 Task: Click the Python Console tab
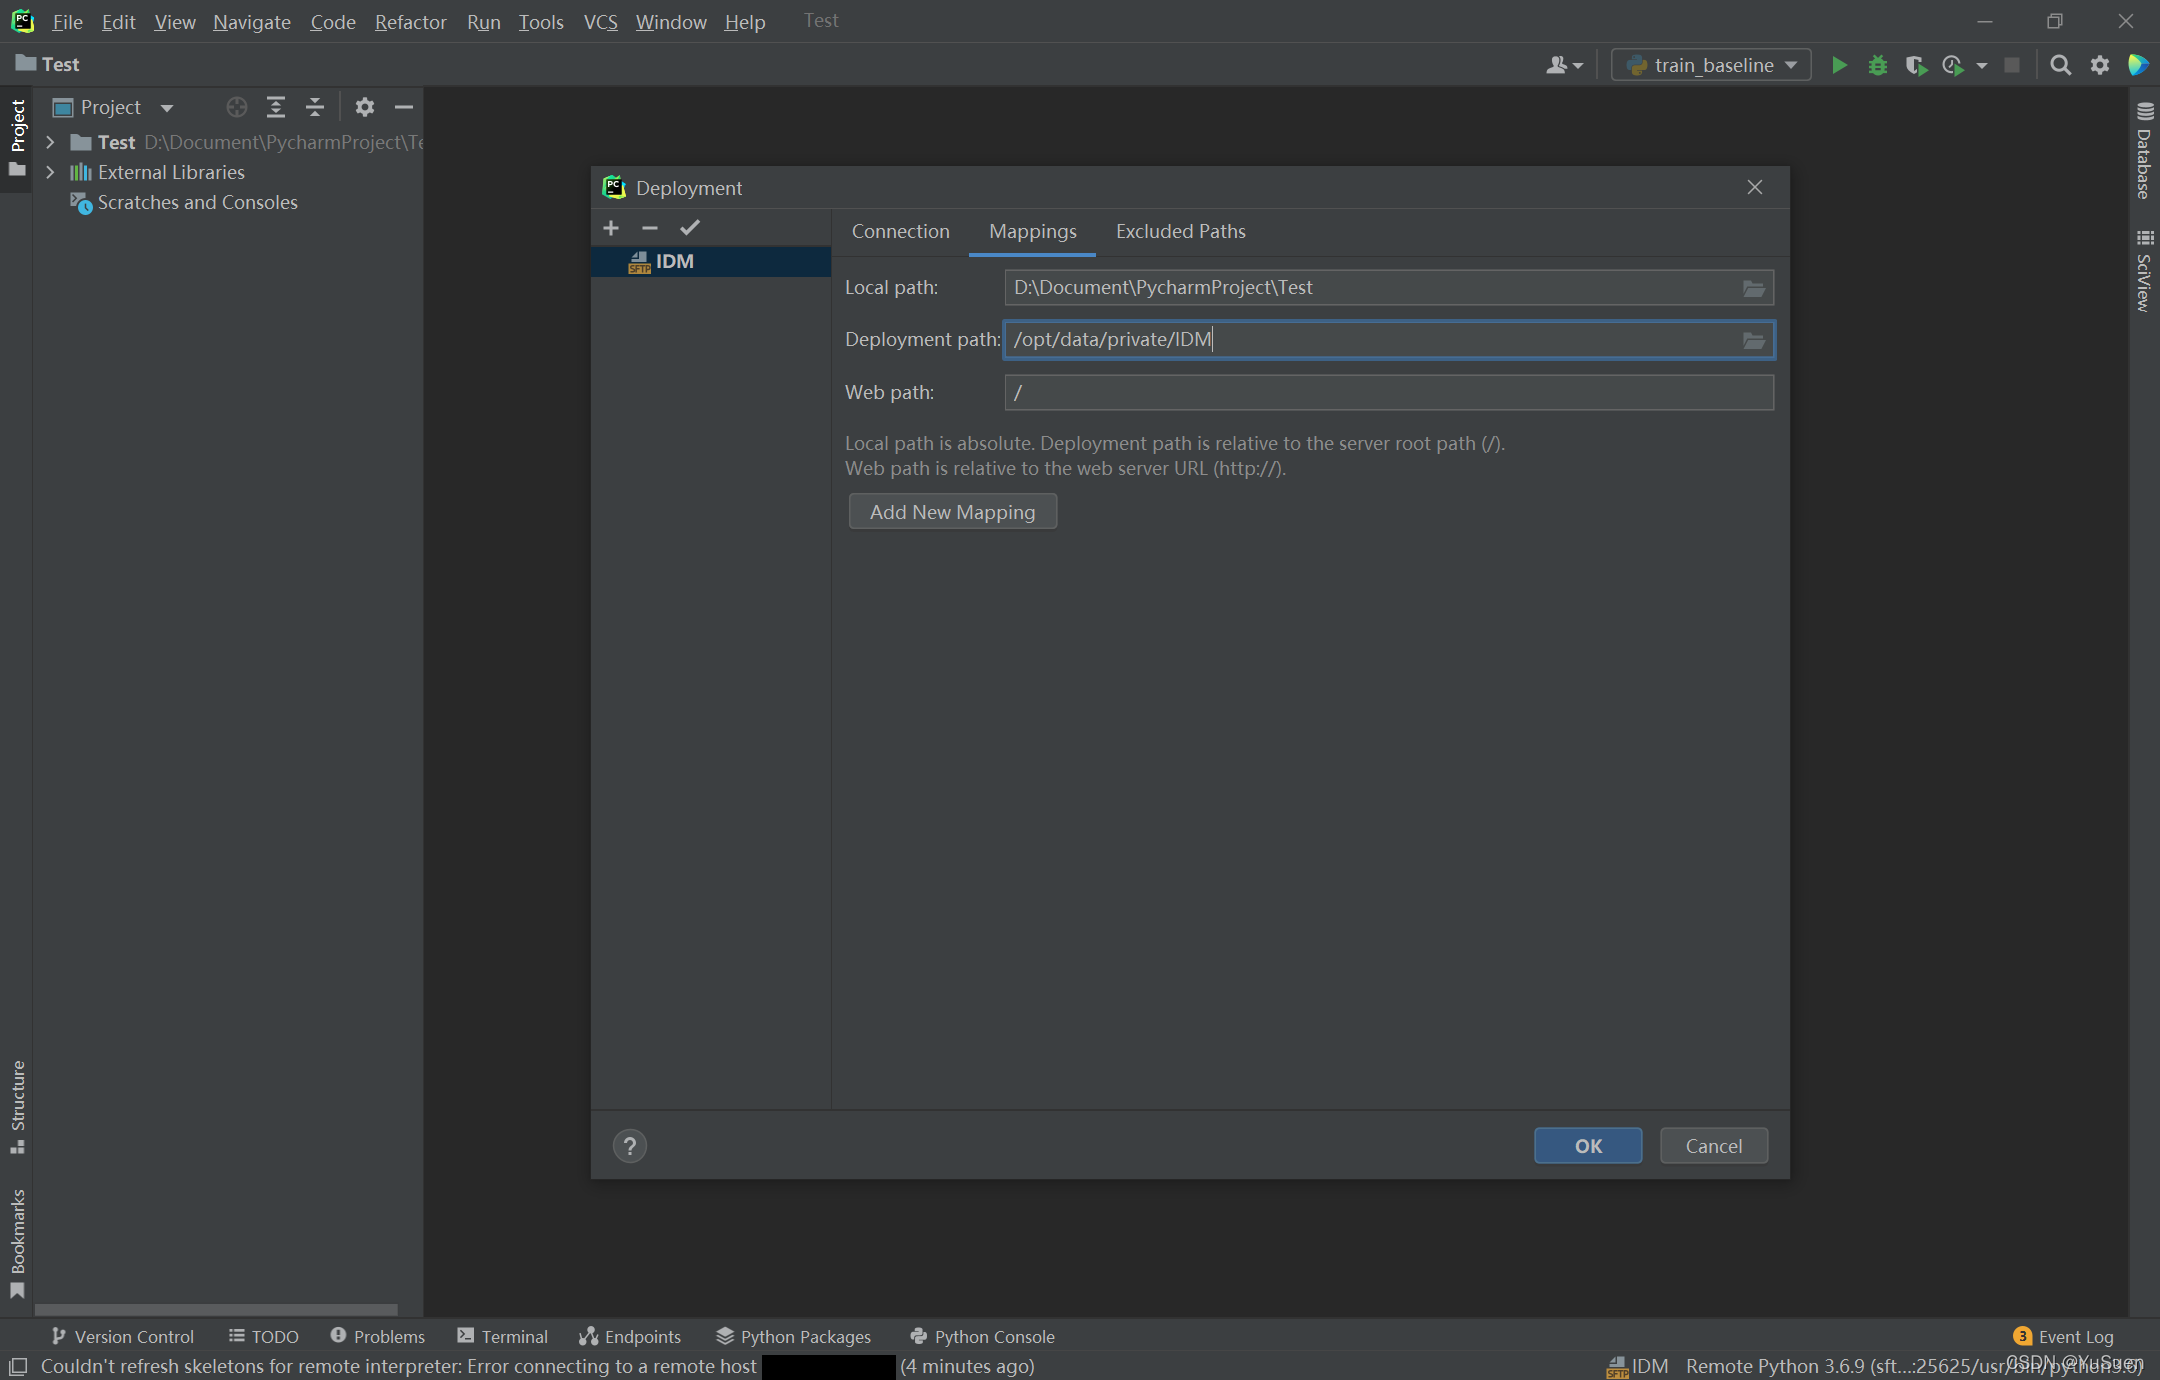pyautogui.click(x=978, y=1336)
